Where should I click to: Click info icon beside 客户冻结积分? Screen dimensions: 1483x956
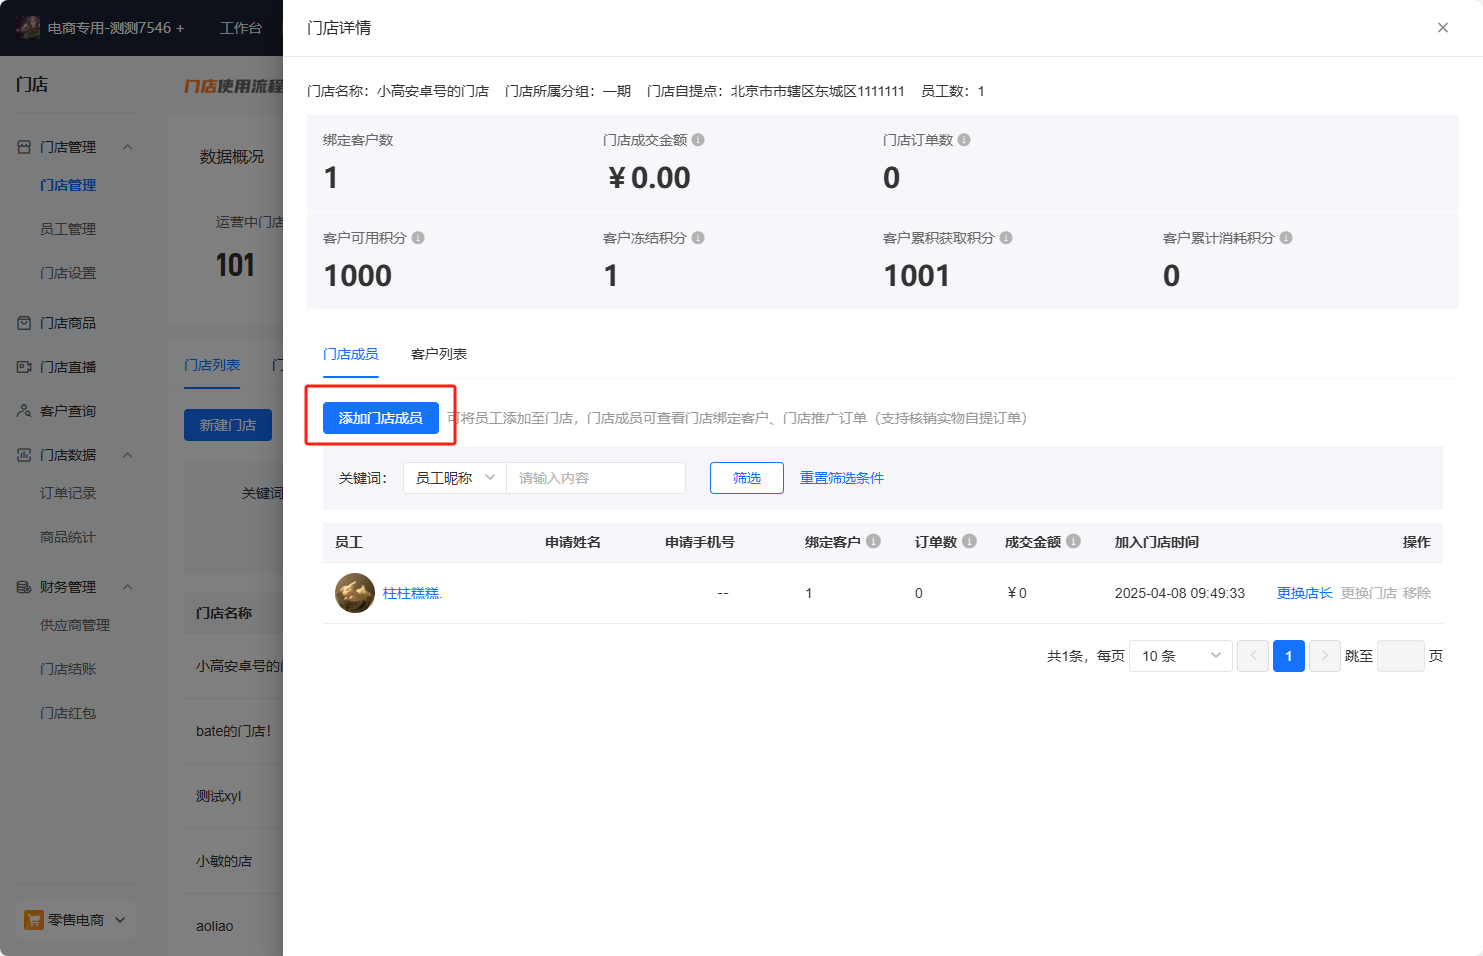(x=698, y=238)
